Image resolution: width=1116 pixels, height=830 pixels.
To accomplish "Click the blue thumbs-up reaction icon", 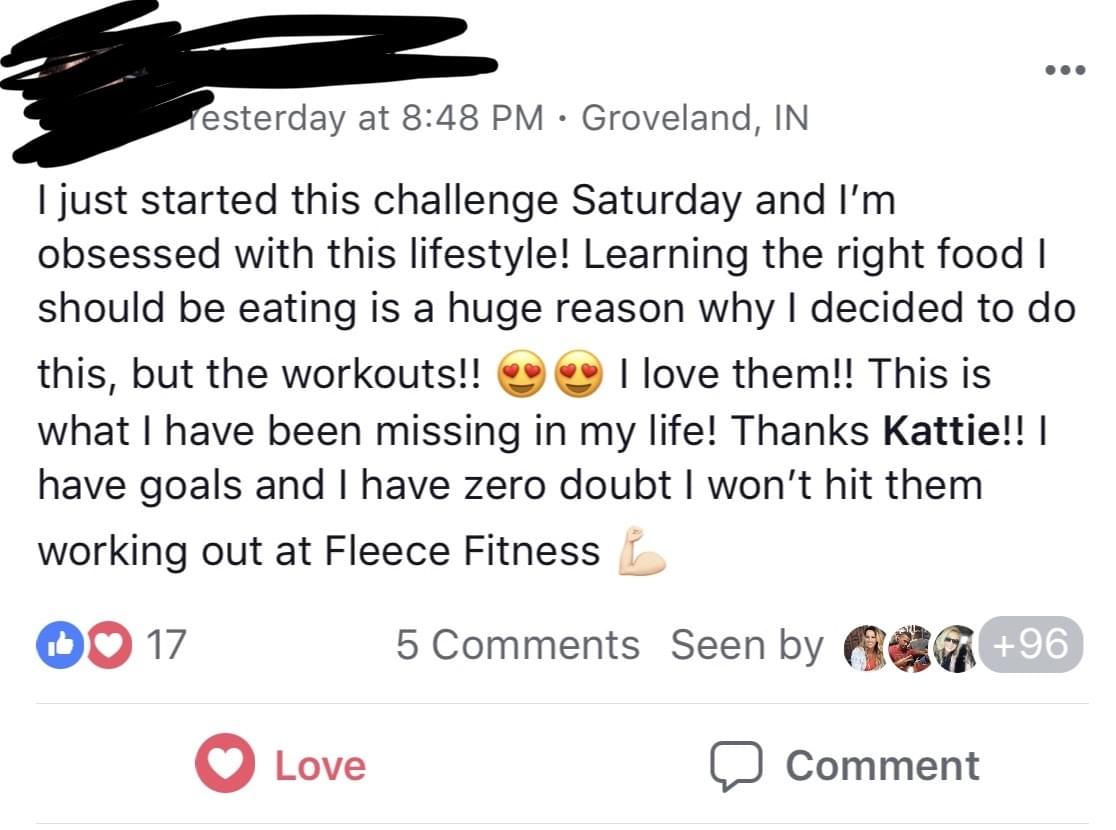I will [x=60, y=645].
